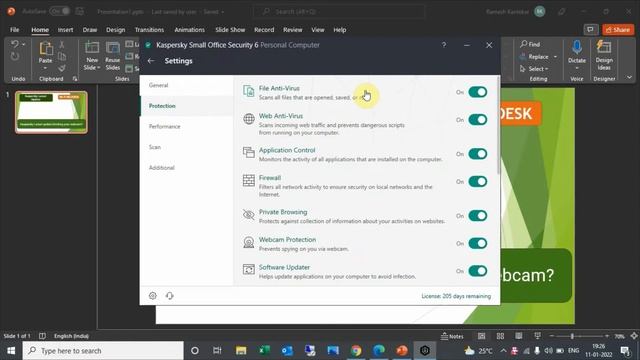Click the Cut scissors icon
Screen dimensions: 640x360
(x=62, y=44)
